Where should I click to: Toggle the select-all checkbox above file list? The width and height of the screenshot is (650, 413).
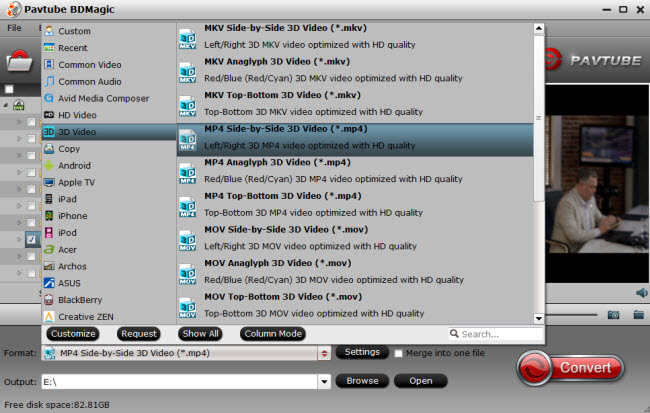[x=9, y=89]
